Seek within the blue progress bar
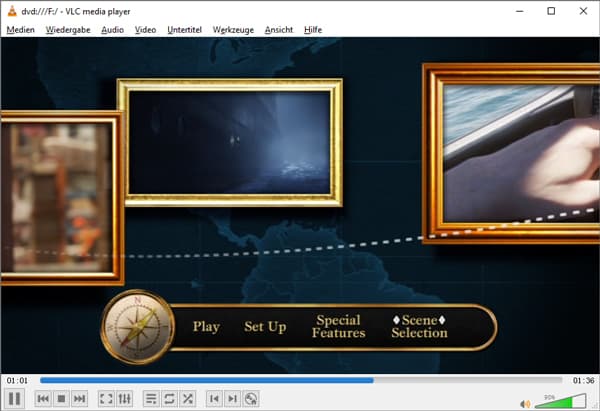The height and width of the screenshot is (411, 600). pyautogui.click(x=301, y=380)
